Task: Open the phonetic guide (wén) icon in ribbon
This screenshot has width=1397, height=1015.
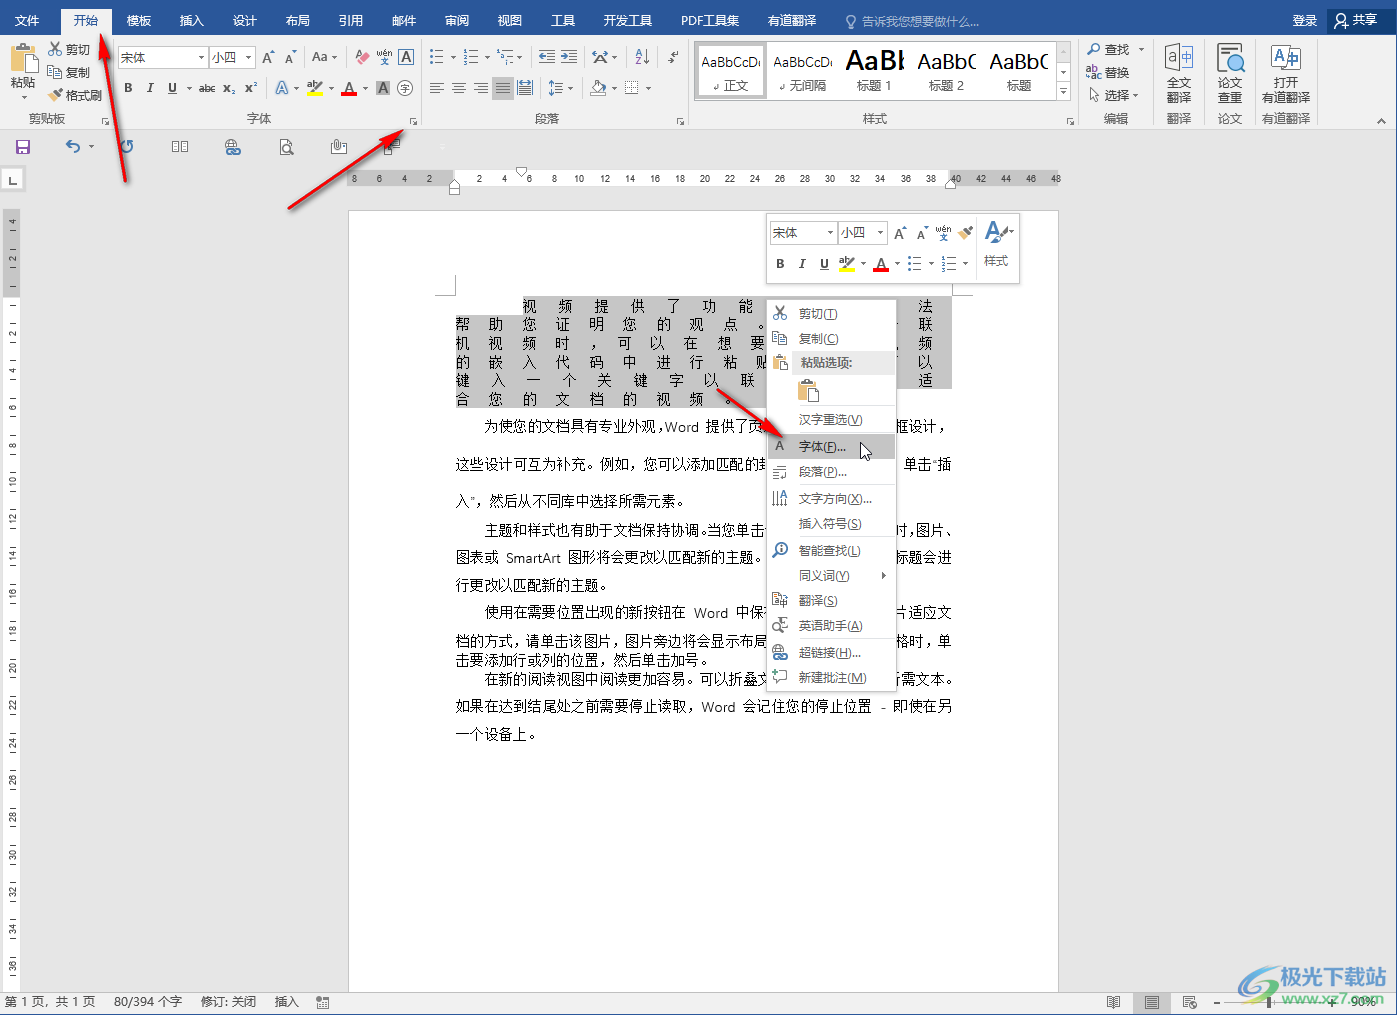Action: pyautogui.click(x=384, y=57)
